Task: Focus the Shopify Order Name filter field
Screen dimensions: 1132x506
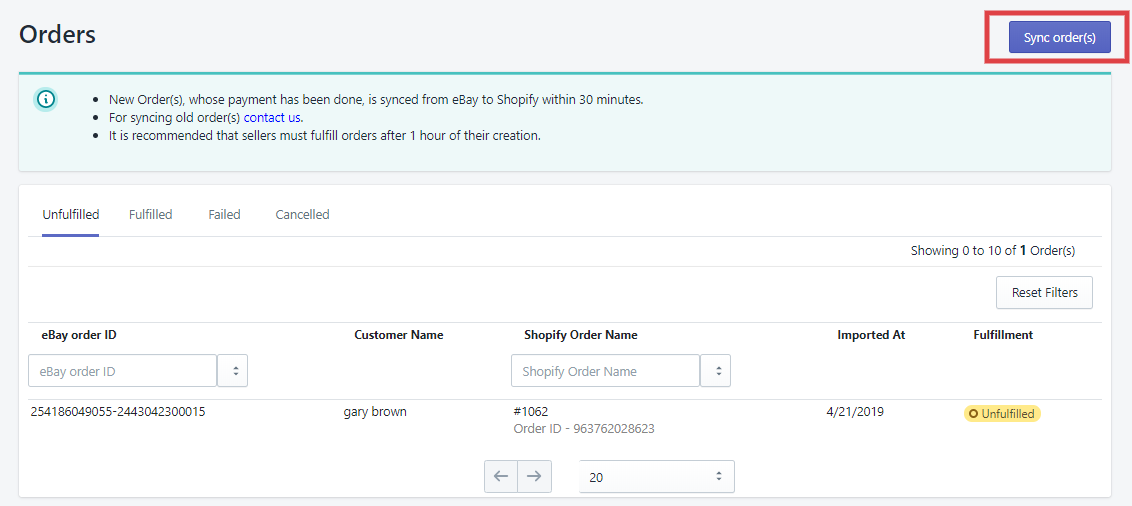Action: [x=605, y=371]
